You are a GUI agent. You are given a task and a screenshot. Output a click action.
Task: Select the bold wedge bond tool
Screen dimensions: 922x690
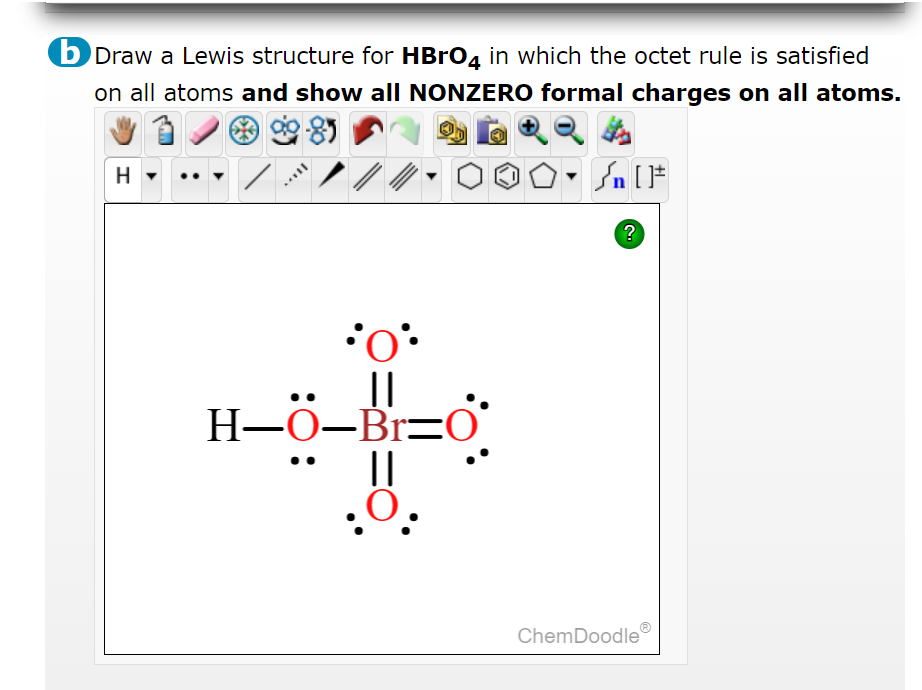click(333, 174)
